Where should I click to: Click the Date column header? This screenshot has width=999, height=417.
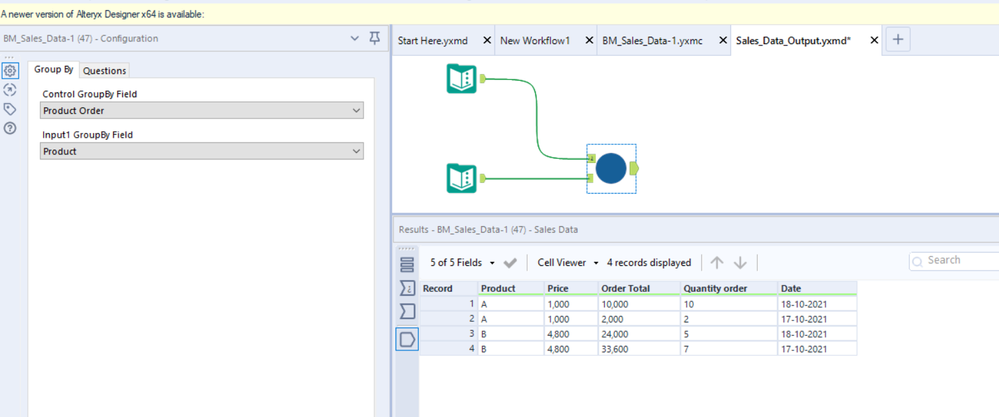pyautogui.click(x=817, y=288)
